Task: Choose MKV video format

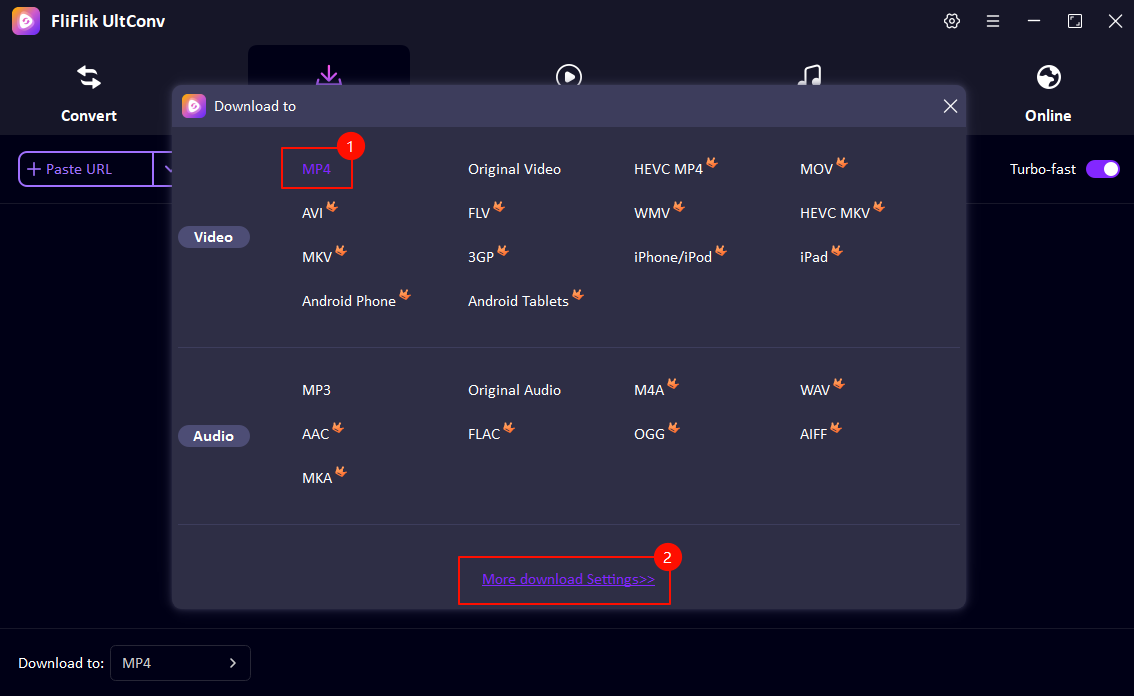Action: (x=317, y=258)
